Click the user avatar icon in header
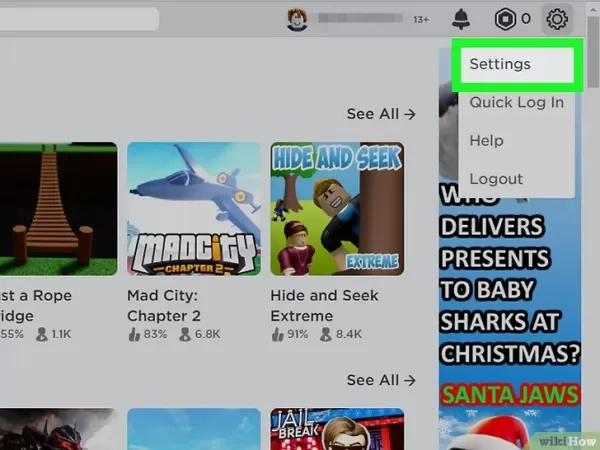The image size is (600, 450). (x=297, y=19)
